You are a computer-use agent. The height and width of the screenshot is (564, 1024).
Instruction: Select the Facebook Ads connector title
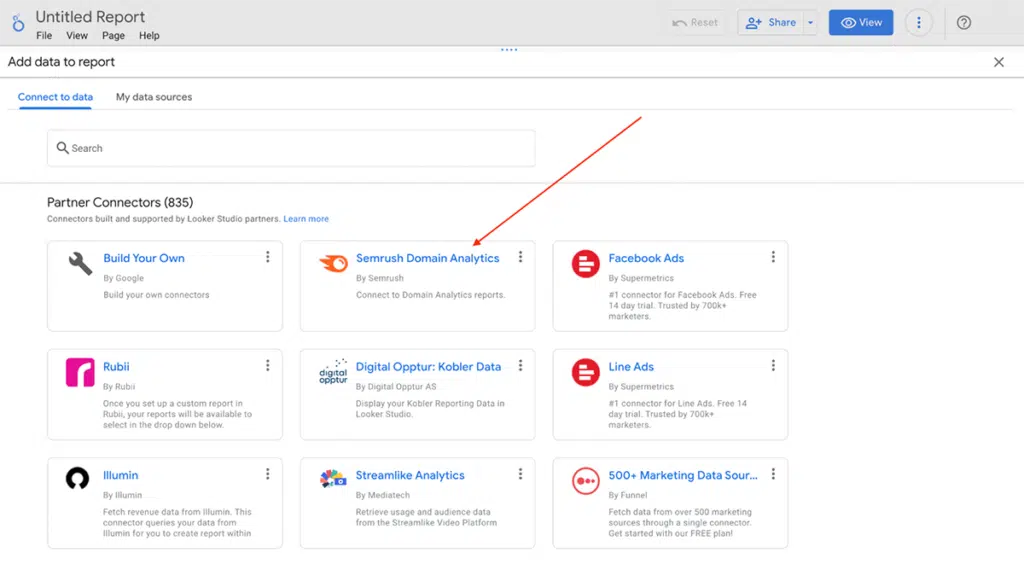pyautogui.click(x=646, y=258)
